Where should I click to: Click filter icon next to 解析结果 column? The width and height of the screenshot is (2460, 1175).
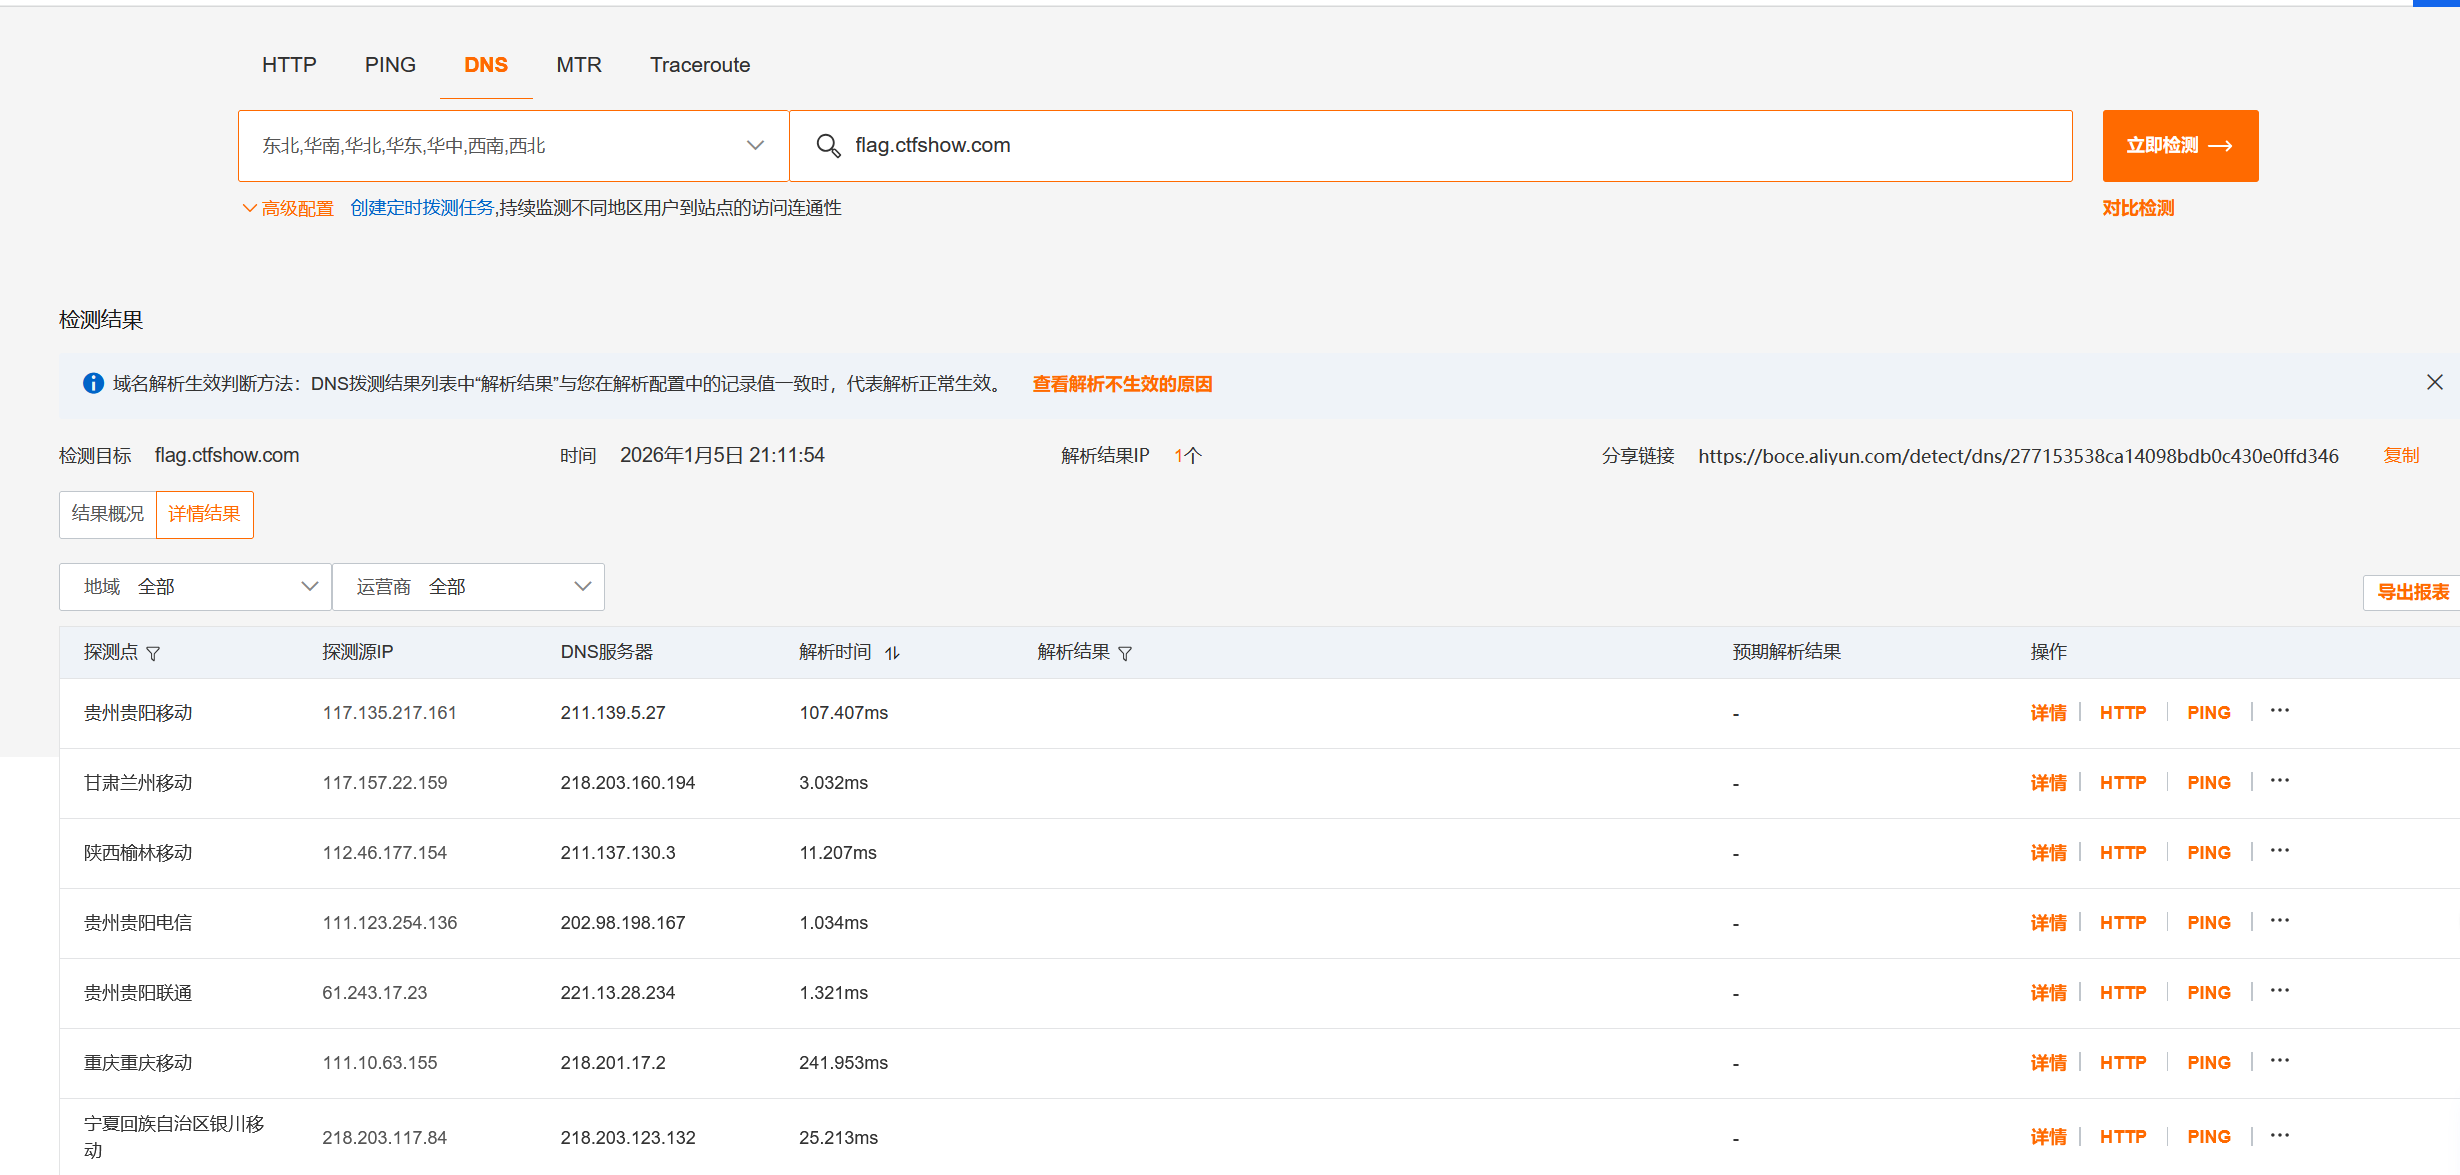1125,653
